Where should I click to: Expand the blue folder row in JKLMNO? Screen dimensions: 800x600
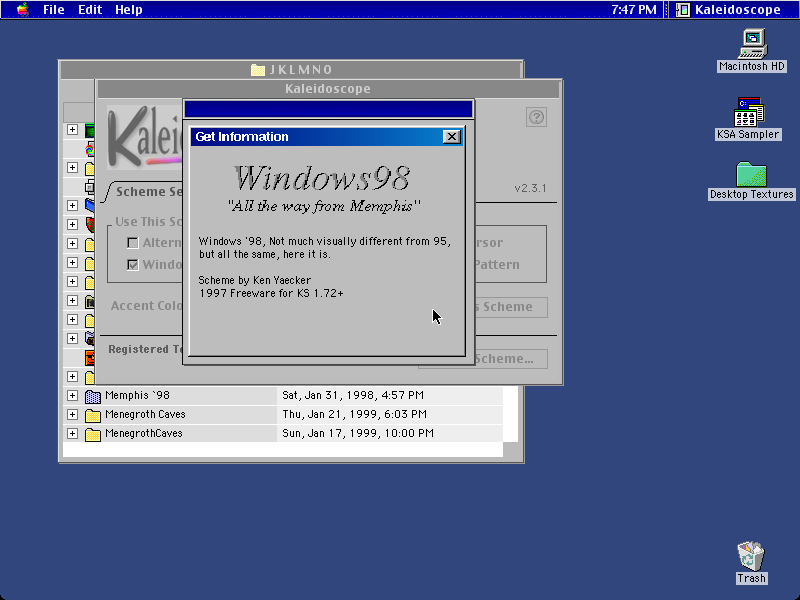(72, 205)
